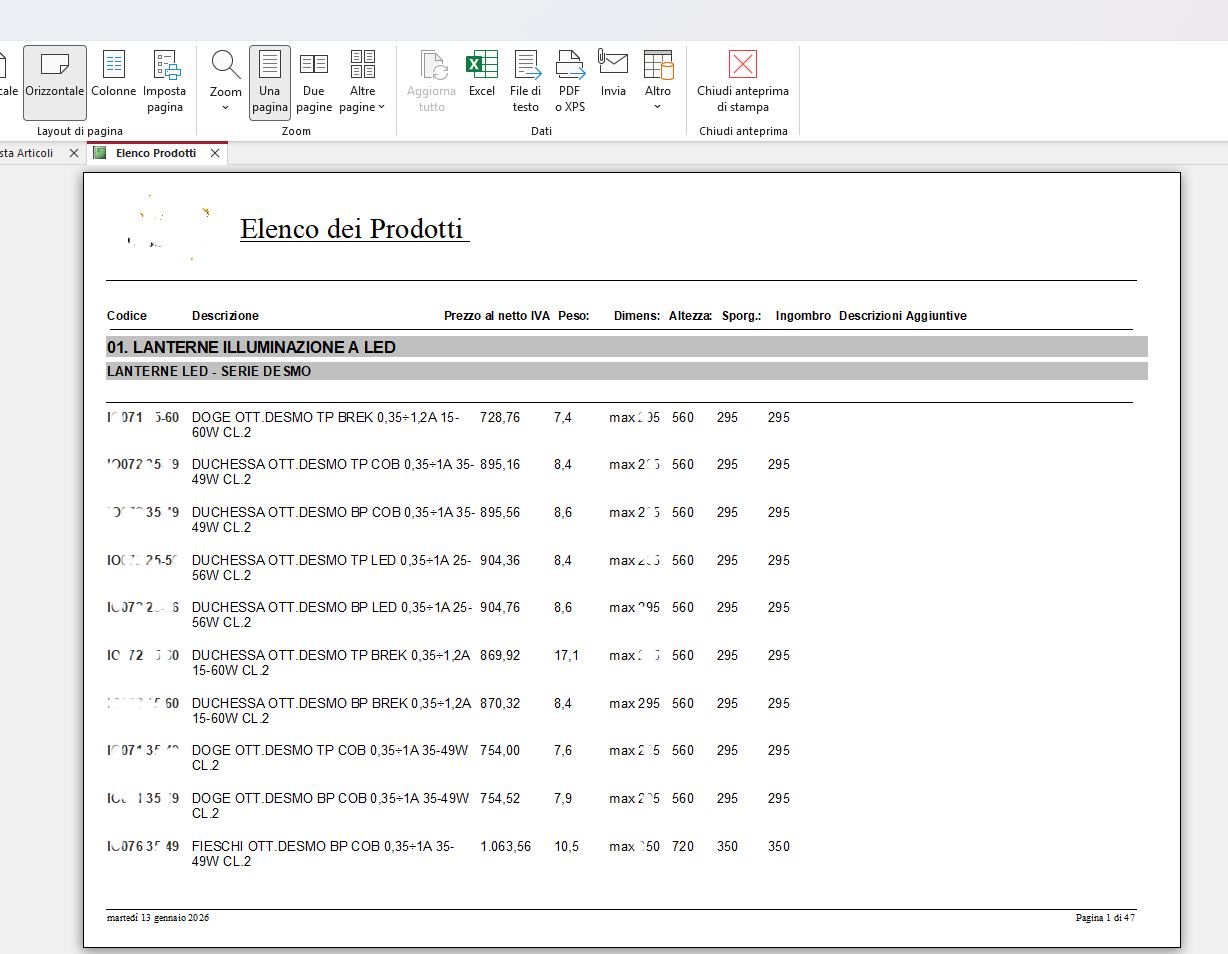Image resolution: width=1228 pixels, height=954 pixels.
Task: Click the Dimens column header
Action: (x=637, y=316)
